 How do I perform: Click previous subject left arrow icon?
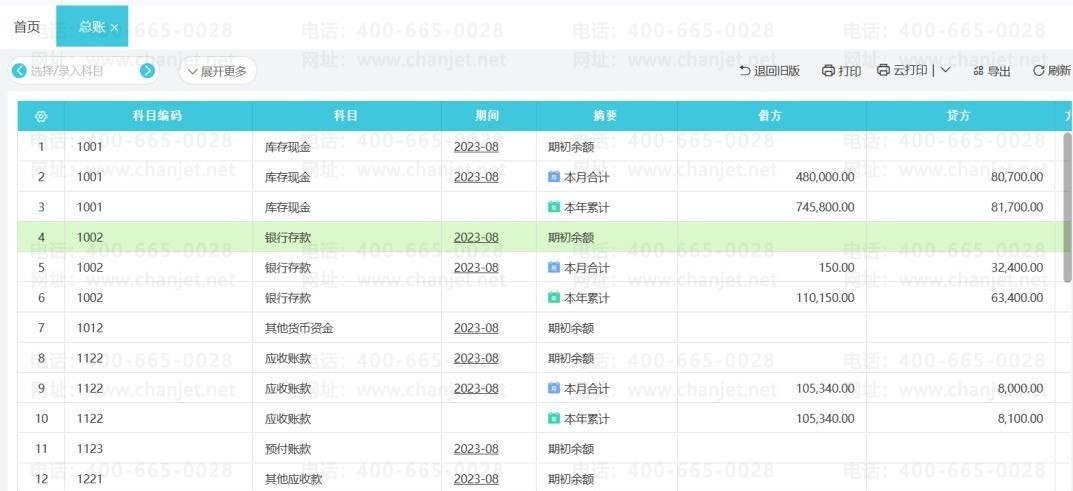(x=19, y=70)
